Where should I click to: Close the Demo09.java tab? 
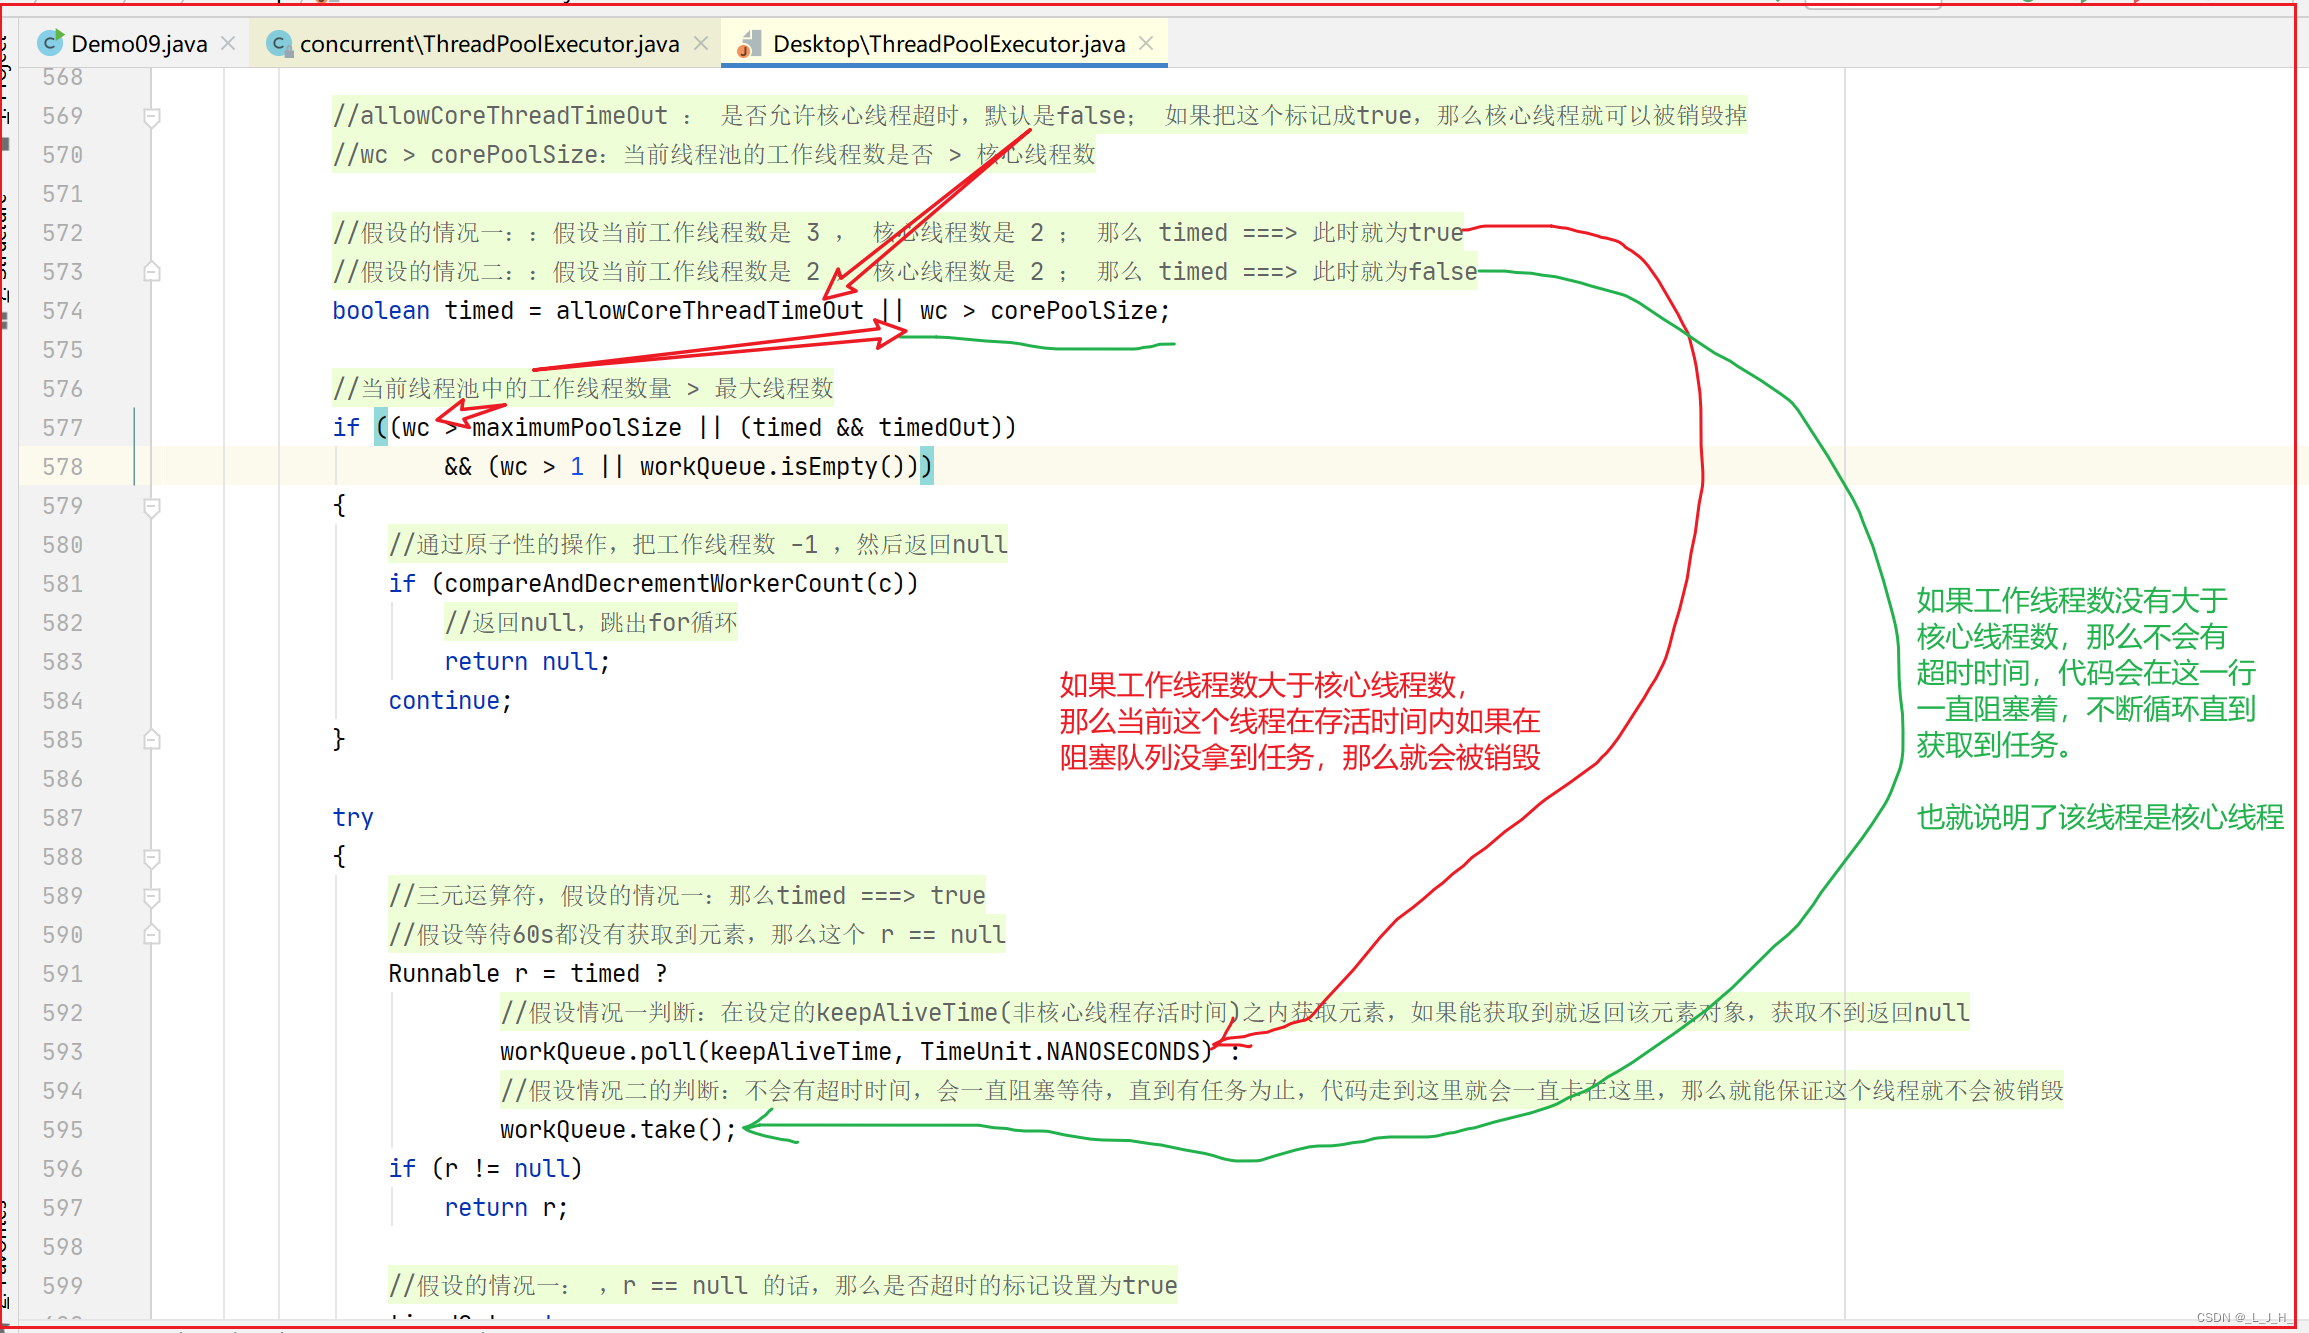click(228, 43)
